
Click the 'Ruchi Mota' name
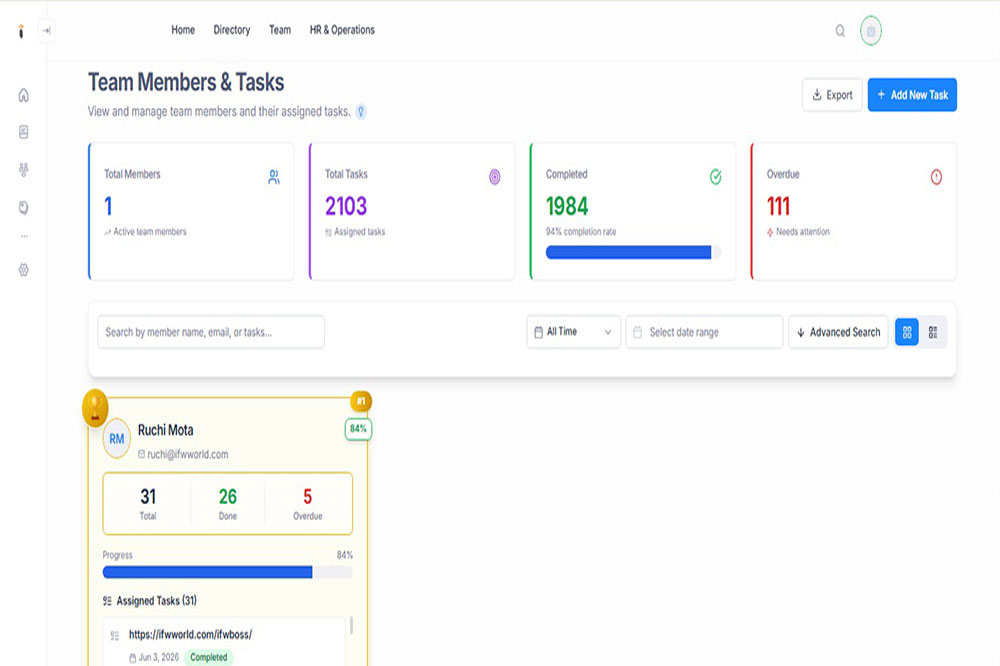166,430
